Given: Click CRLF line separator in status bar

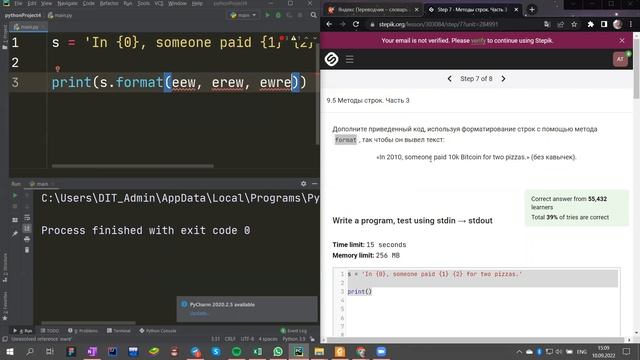Looking at the screenshot, I should coord(230,339).
